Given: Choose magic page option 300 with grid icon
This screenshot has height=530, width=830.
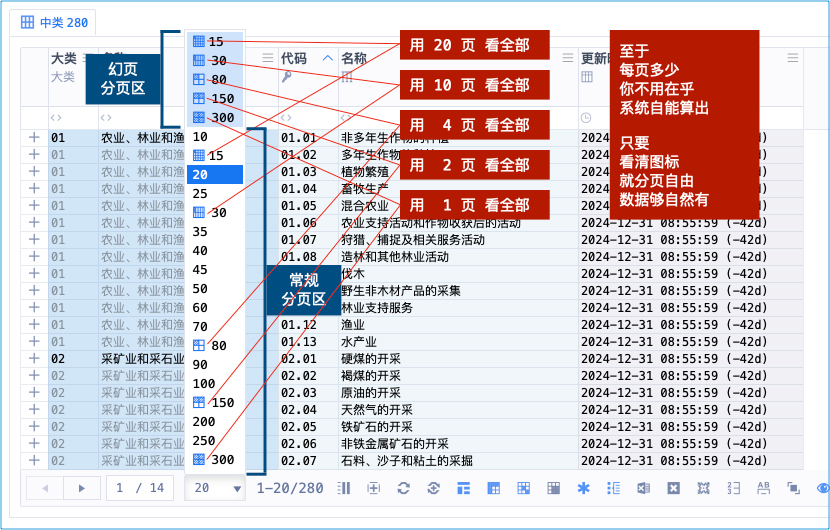Looking at the screenshot, I should [214, 118].
